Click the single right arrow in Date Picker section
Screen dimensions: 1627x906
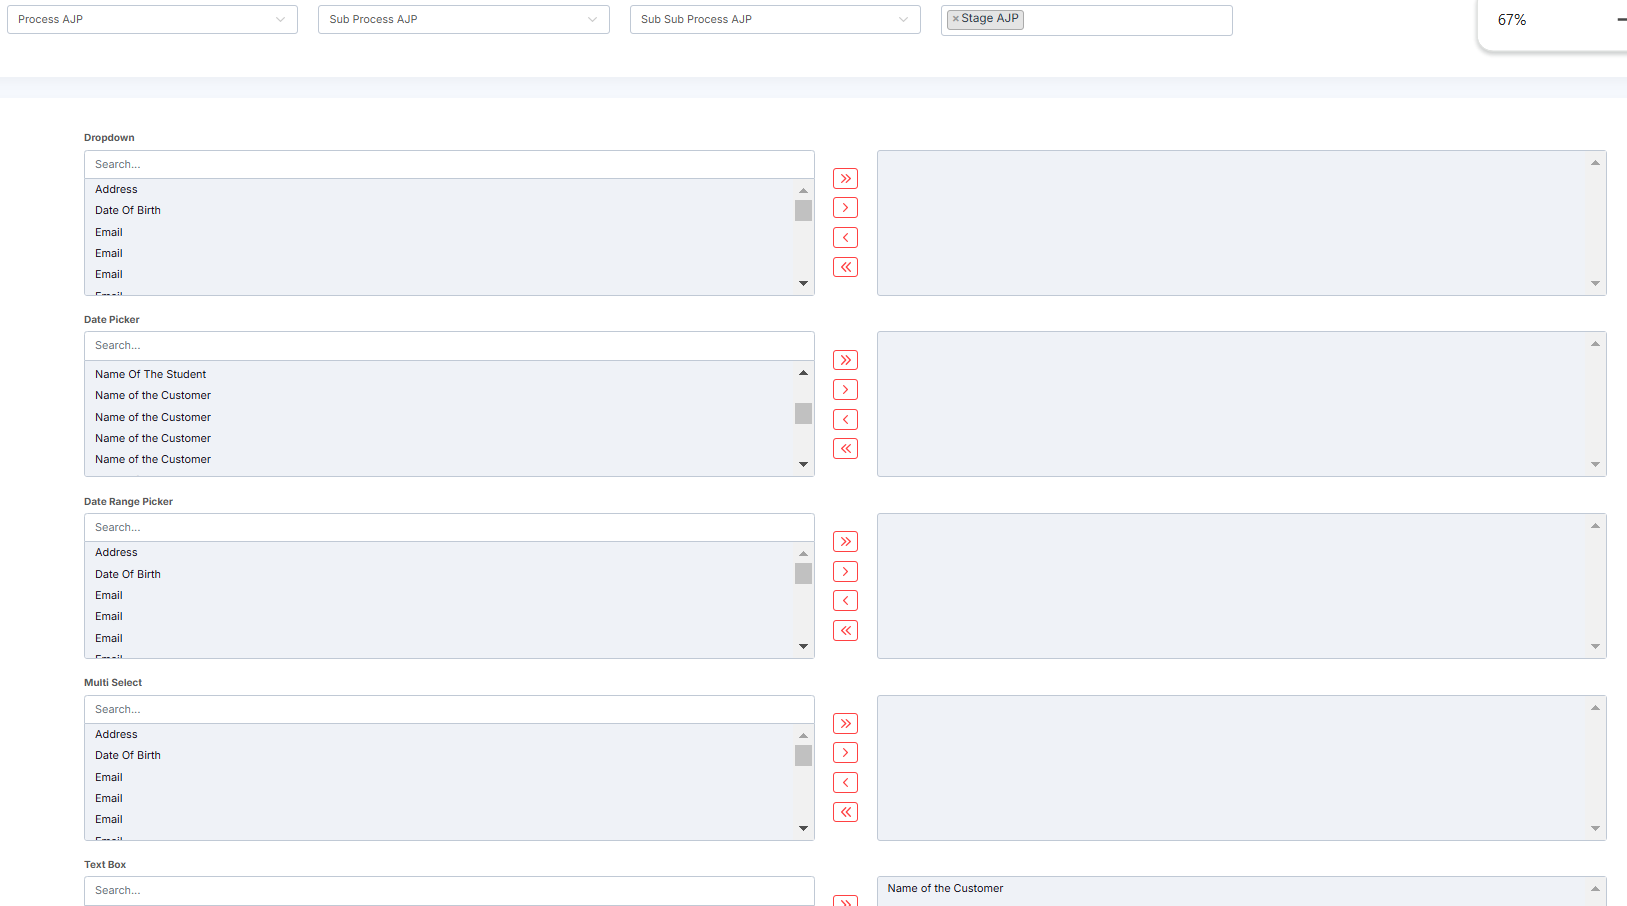pos(845,389)
